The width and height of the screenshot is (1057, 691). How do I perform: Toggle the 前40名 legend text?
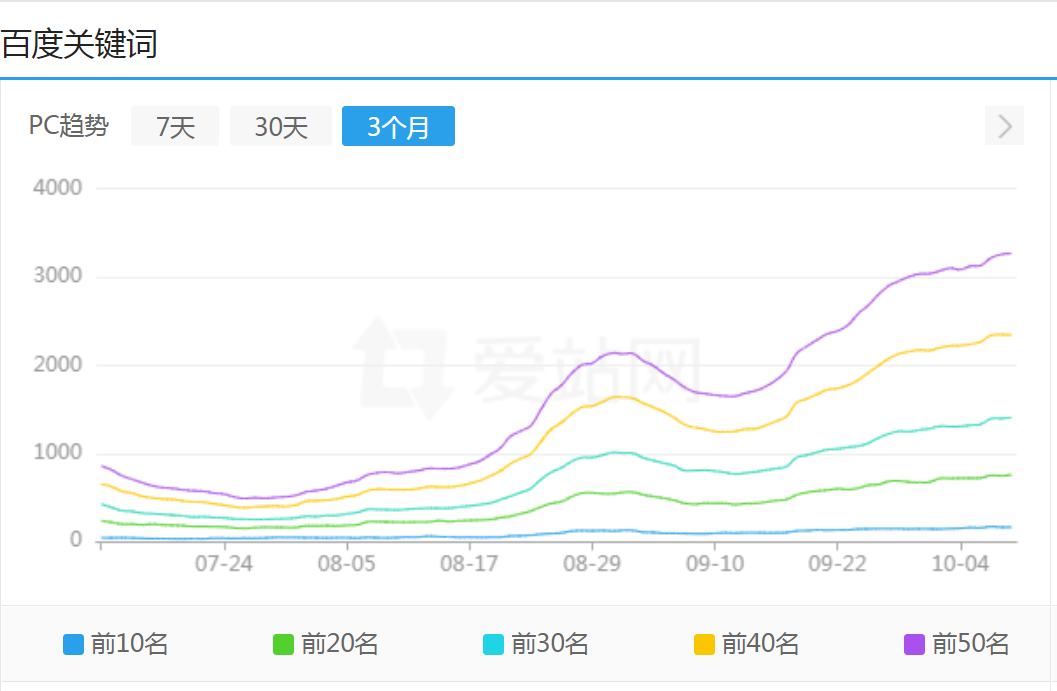760,645
